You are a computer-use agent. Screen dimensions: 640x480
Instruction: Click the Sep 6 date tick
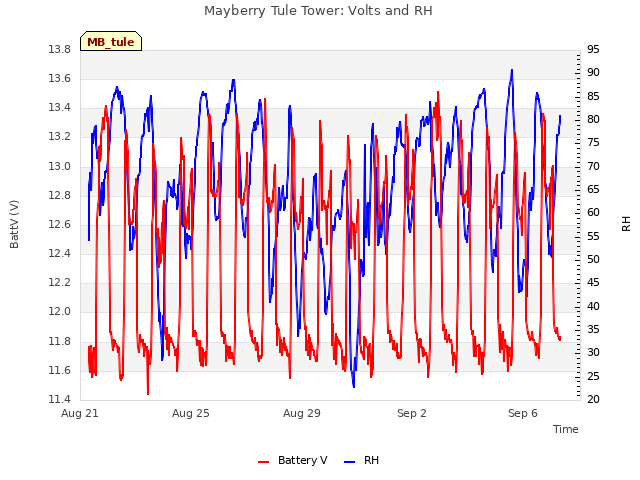click(523, 413)
